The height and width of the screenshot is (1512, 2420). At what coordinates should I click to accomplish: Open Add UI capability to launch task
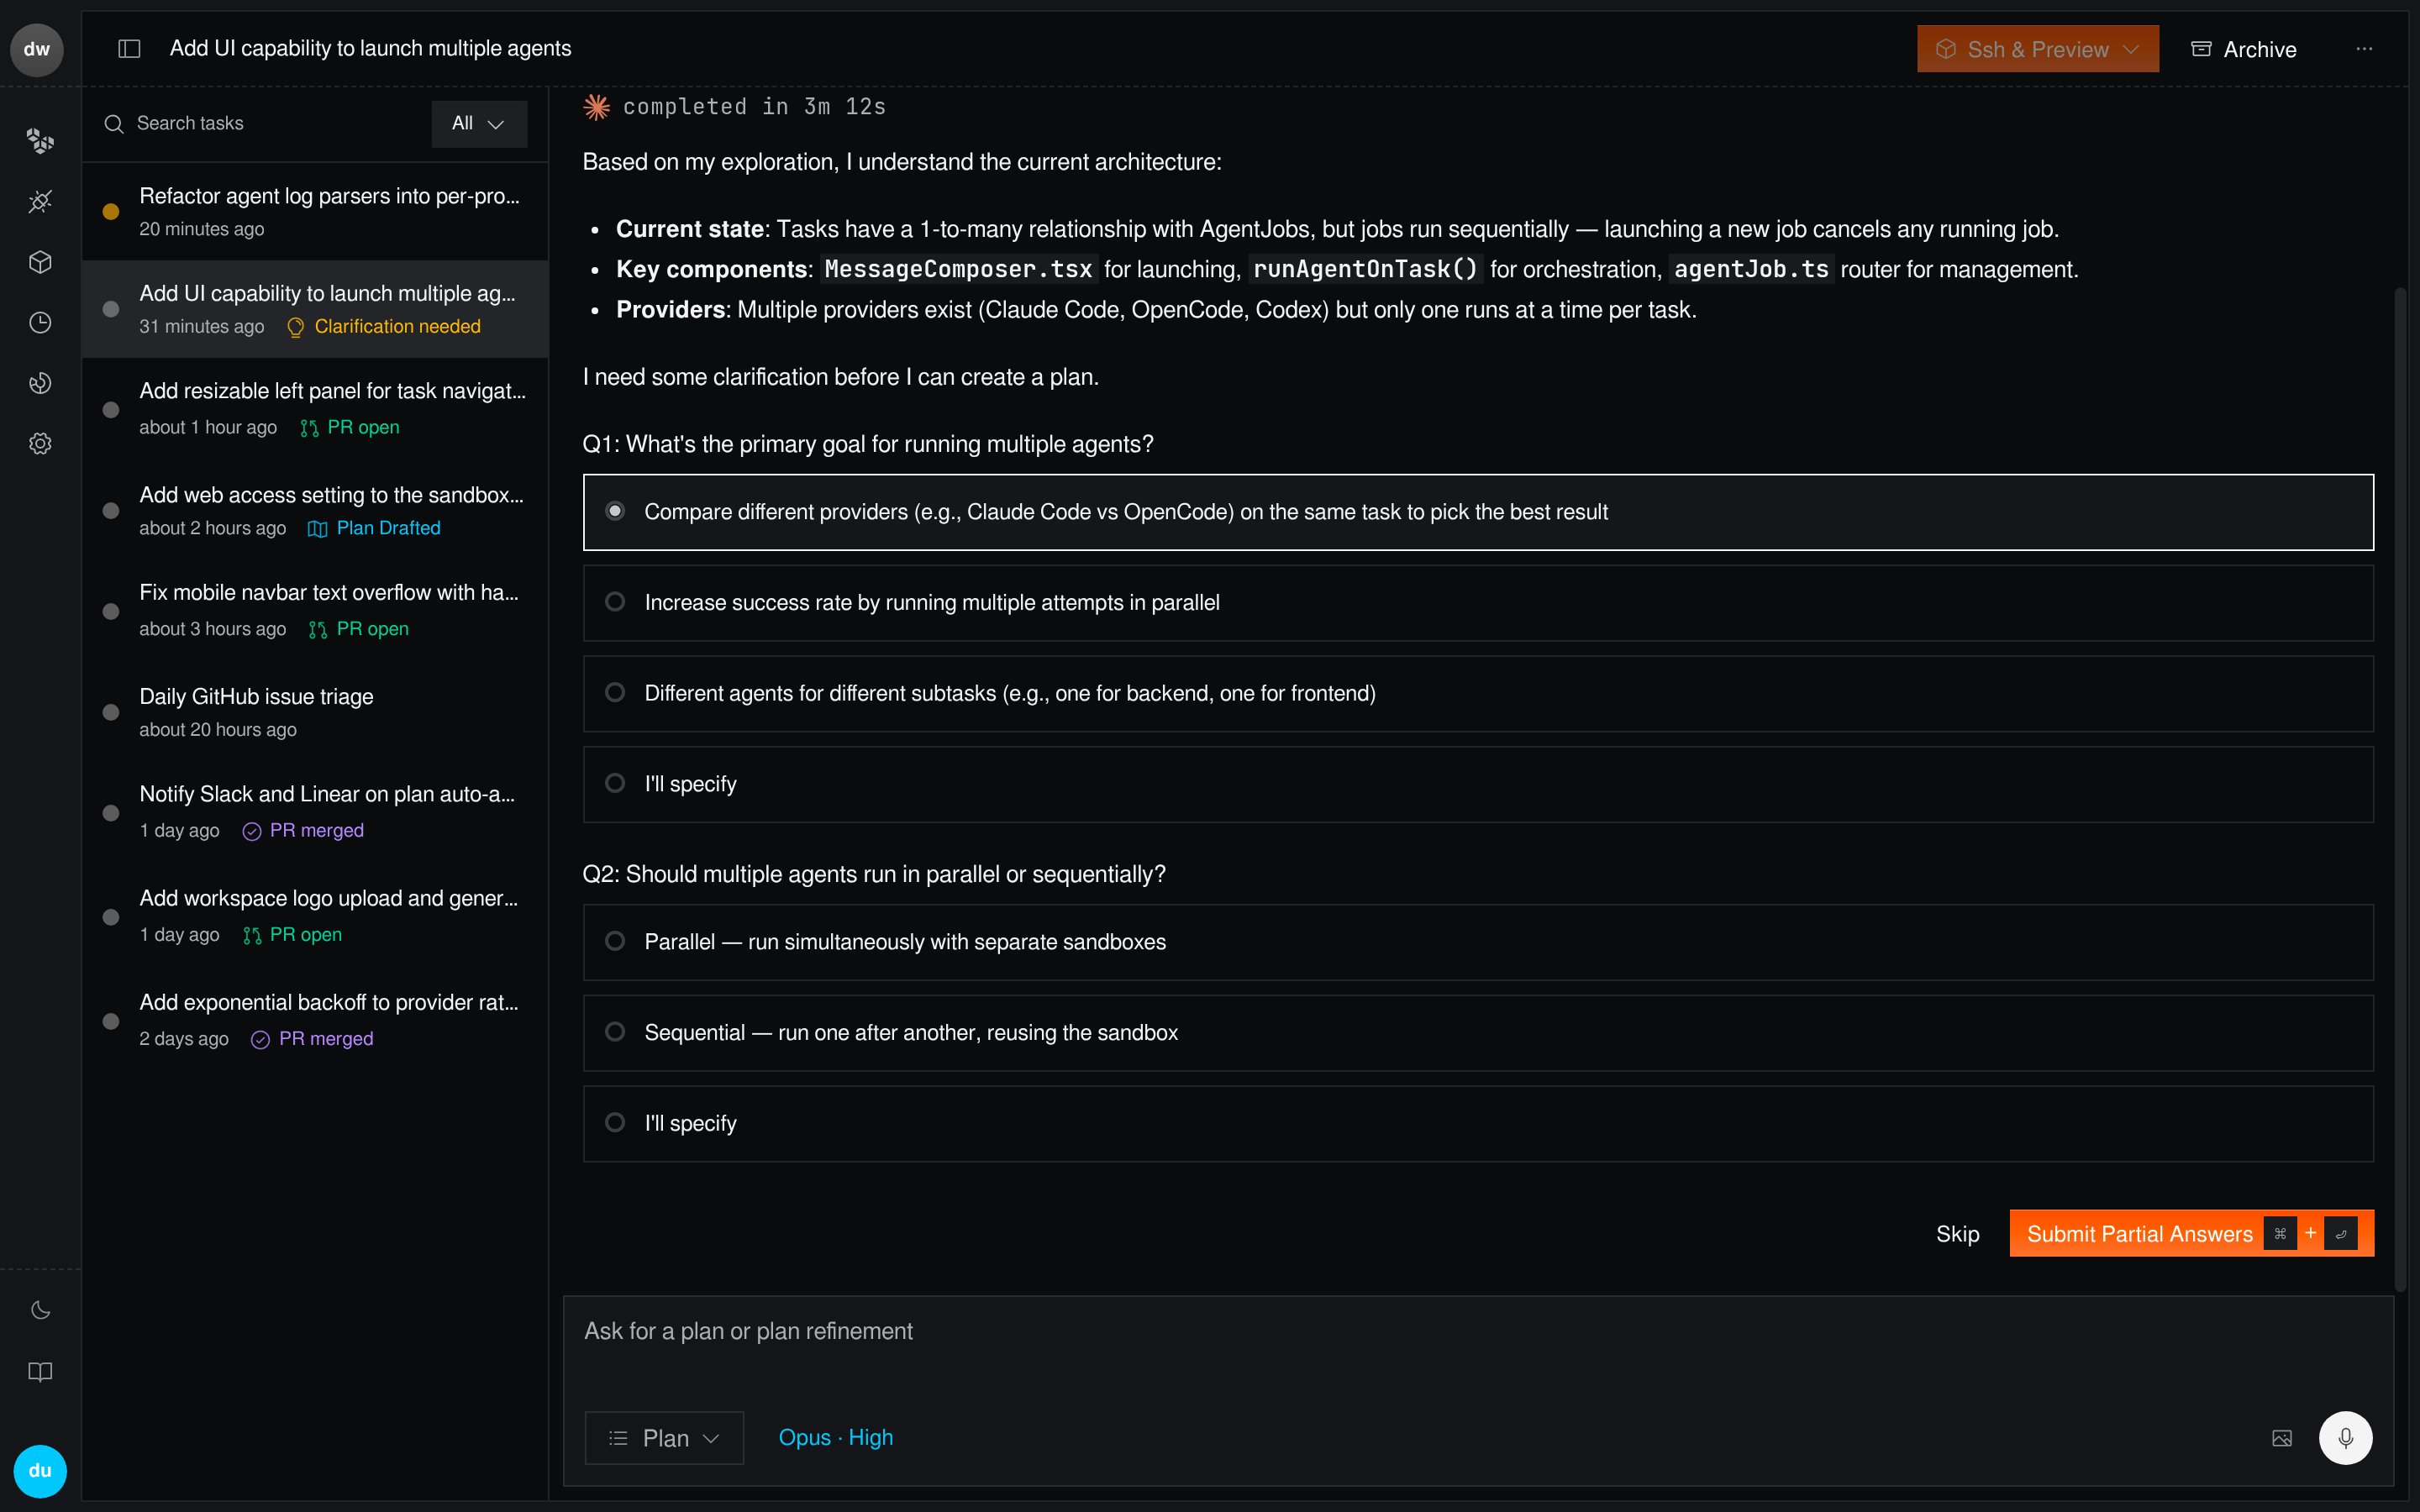click(x=315, y=309)
